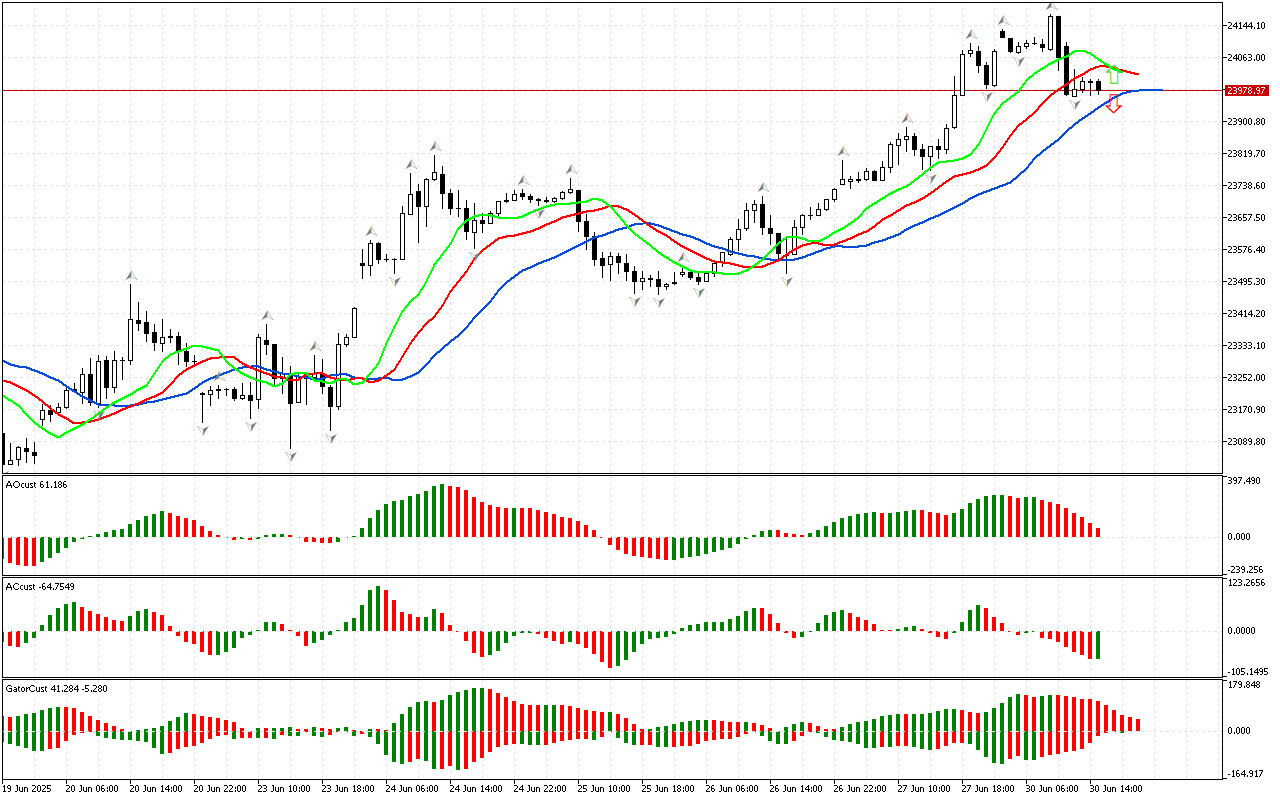Viewport: 1280px width, 800px height.
Task: Select the lowest down fractal marker on the chart
Action: (x=290, y=456)
